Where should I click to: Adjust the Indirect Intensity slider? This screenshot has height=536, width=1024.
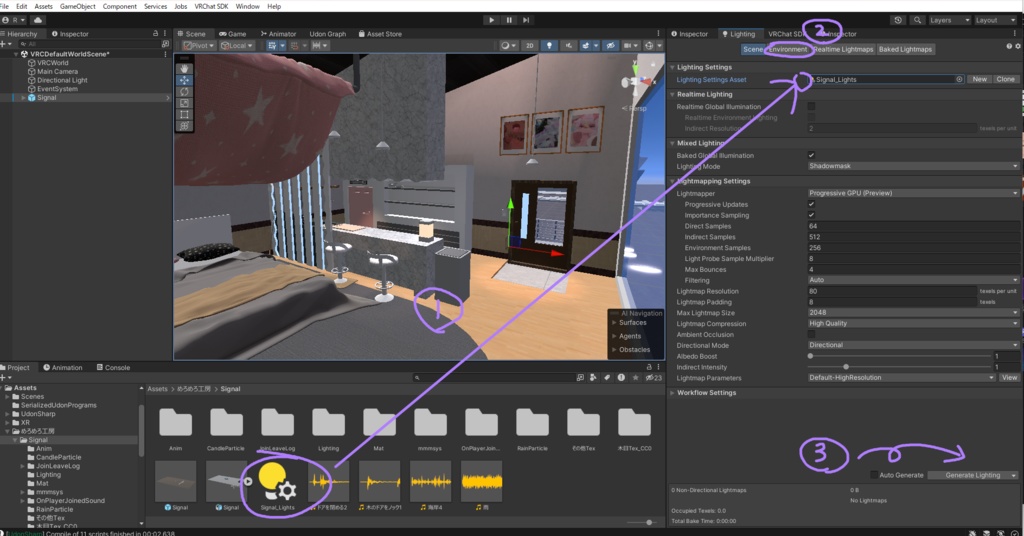coord(846,367)
